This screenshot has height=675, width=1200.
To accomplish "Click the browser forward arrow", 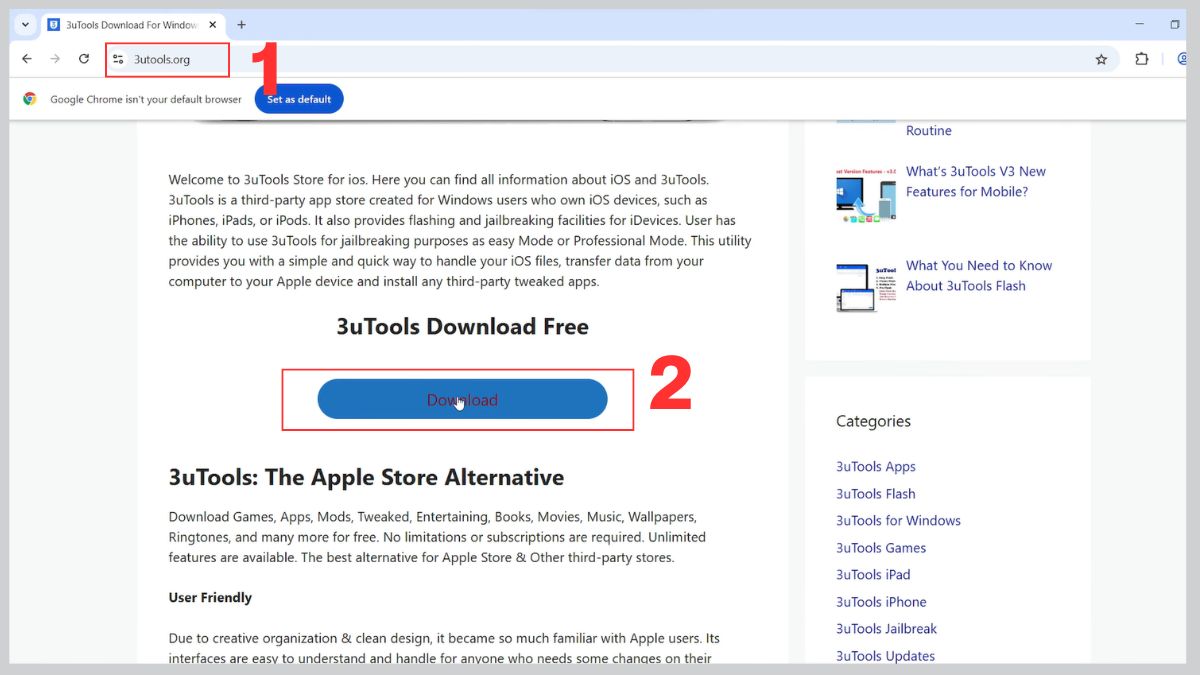I will coord(55,59).
